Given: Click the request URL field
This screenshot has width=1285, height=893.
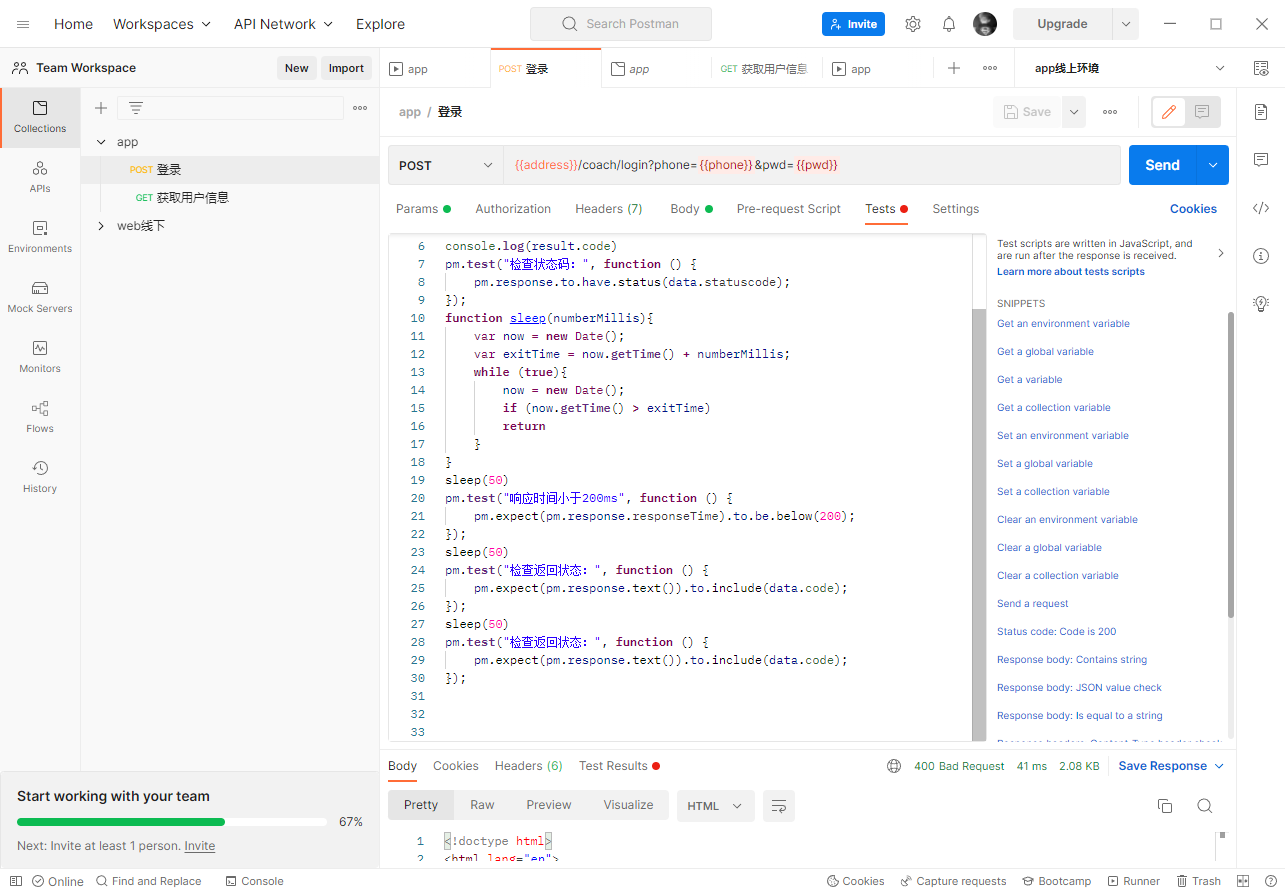Looking at the screenshot, I should tap(811, 165).
